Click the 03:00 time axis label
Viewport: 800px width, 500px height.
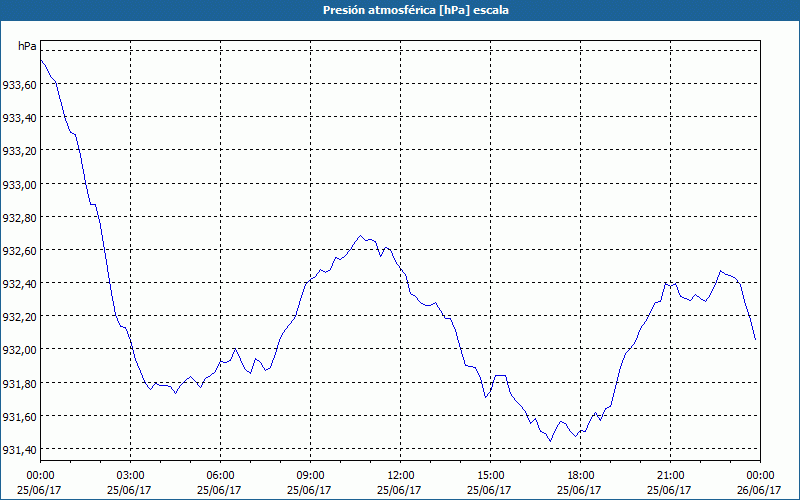[x=130, y=476]
